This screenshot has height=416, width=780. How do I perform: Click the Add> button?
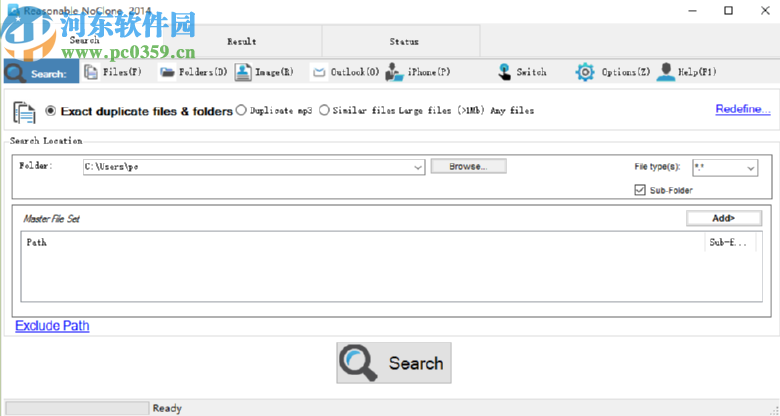click(724, 218)
